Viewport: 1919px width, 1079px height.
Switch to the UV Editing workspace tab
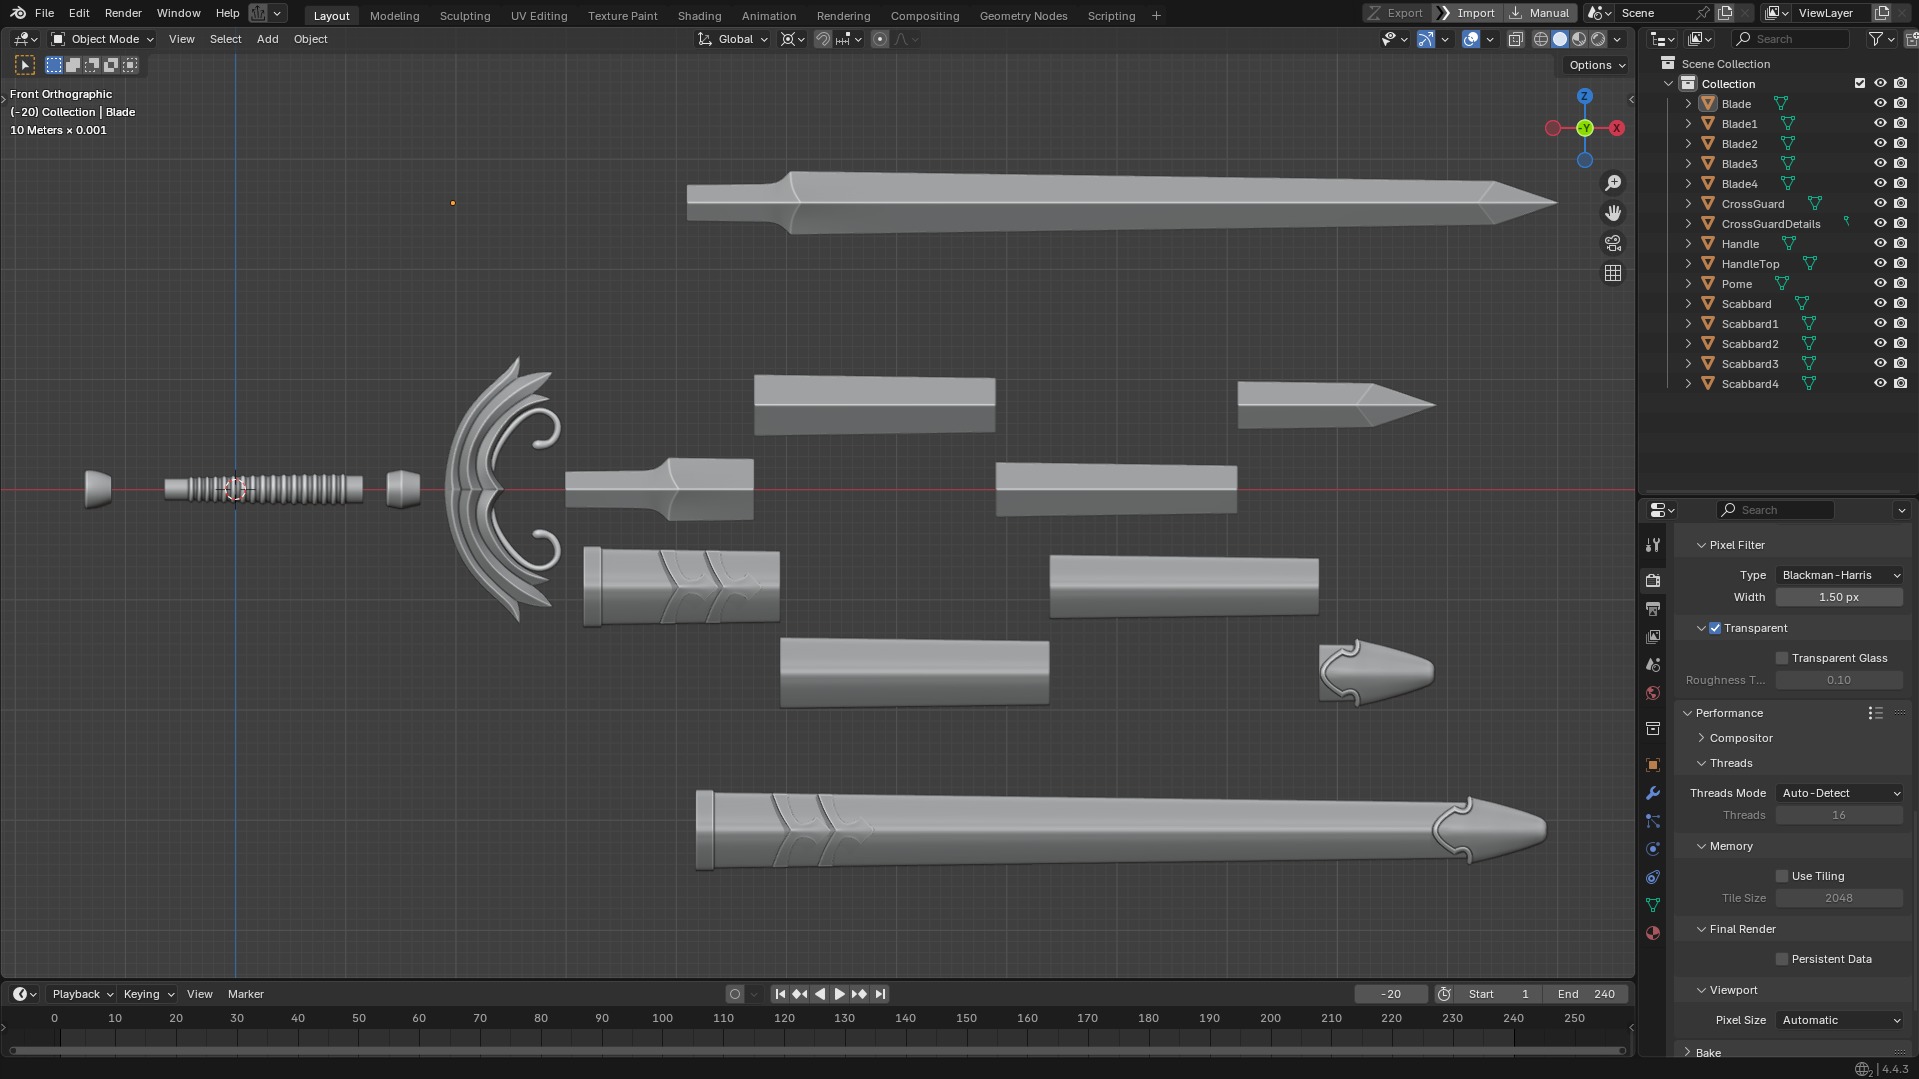coord(538,15)
